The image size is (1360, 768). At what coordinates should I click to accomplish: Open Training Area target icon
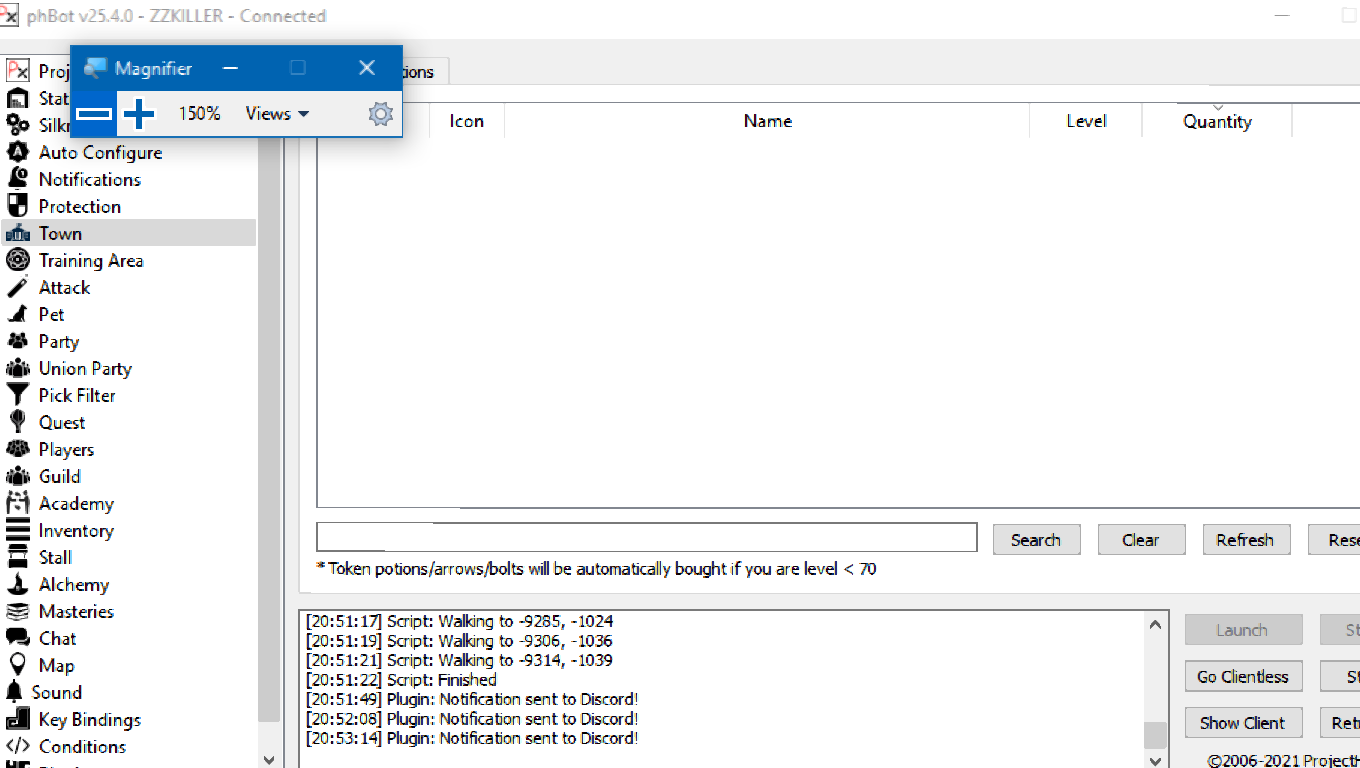click(x=18, y=260)
